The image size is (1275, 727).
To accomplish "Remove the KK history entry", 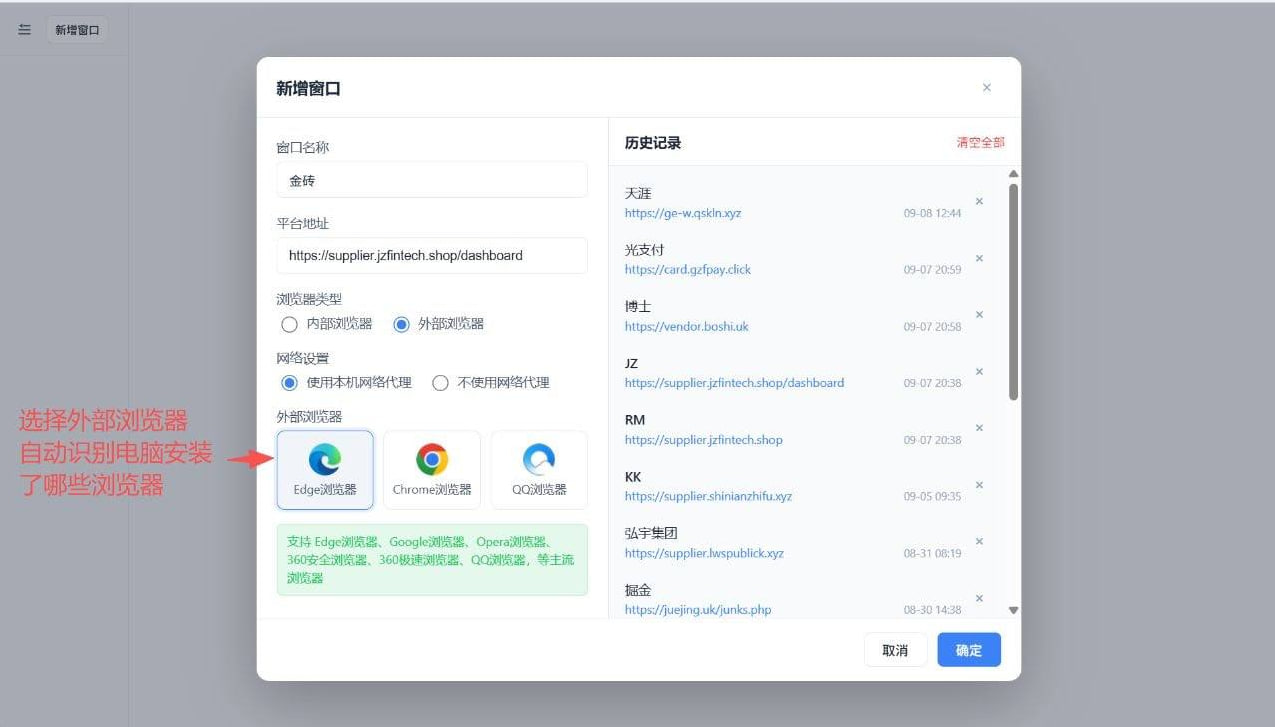I will coord(979,485).
